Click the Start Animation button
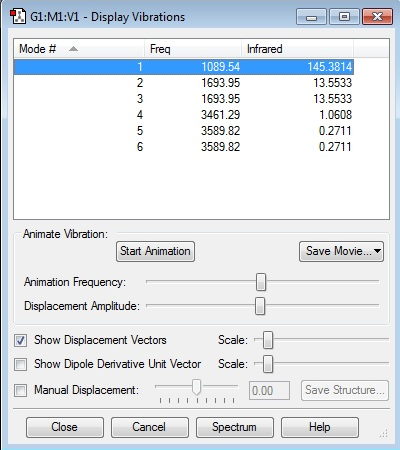 click(x=155, y=251)
